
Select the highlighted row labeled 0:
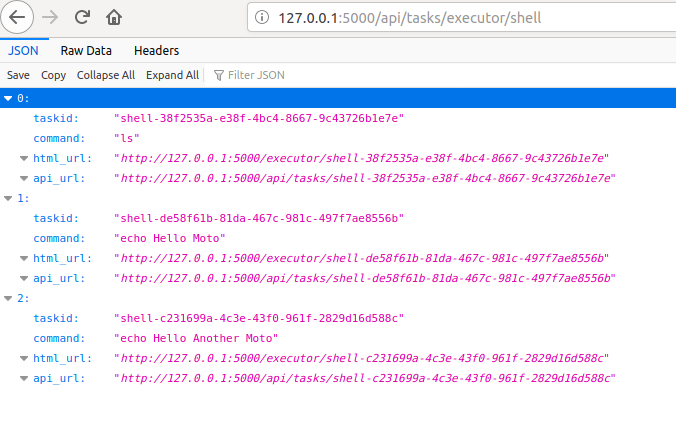coord(338,98)
